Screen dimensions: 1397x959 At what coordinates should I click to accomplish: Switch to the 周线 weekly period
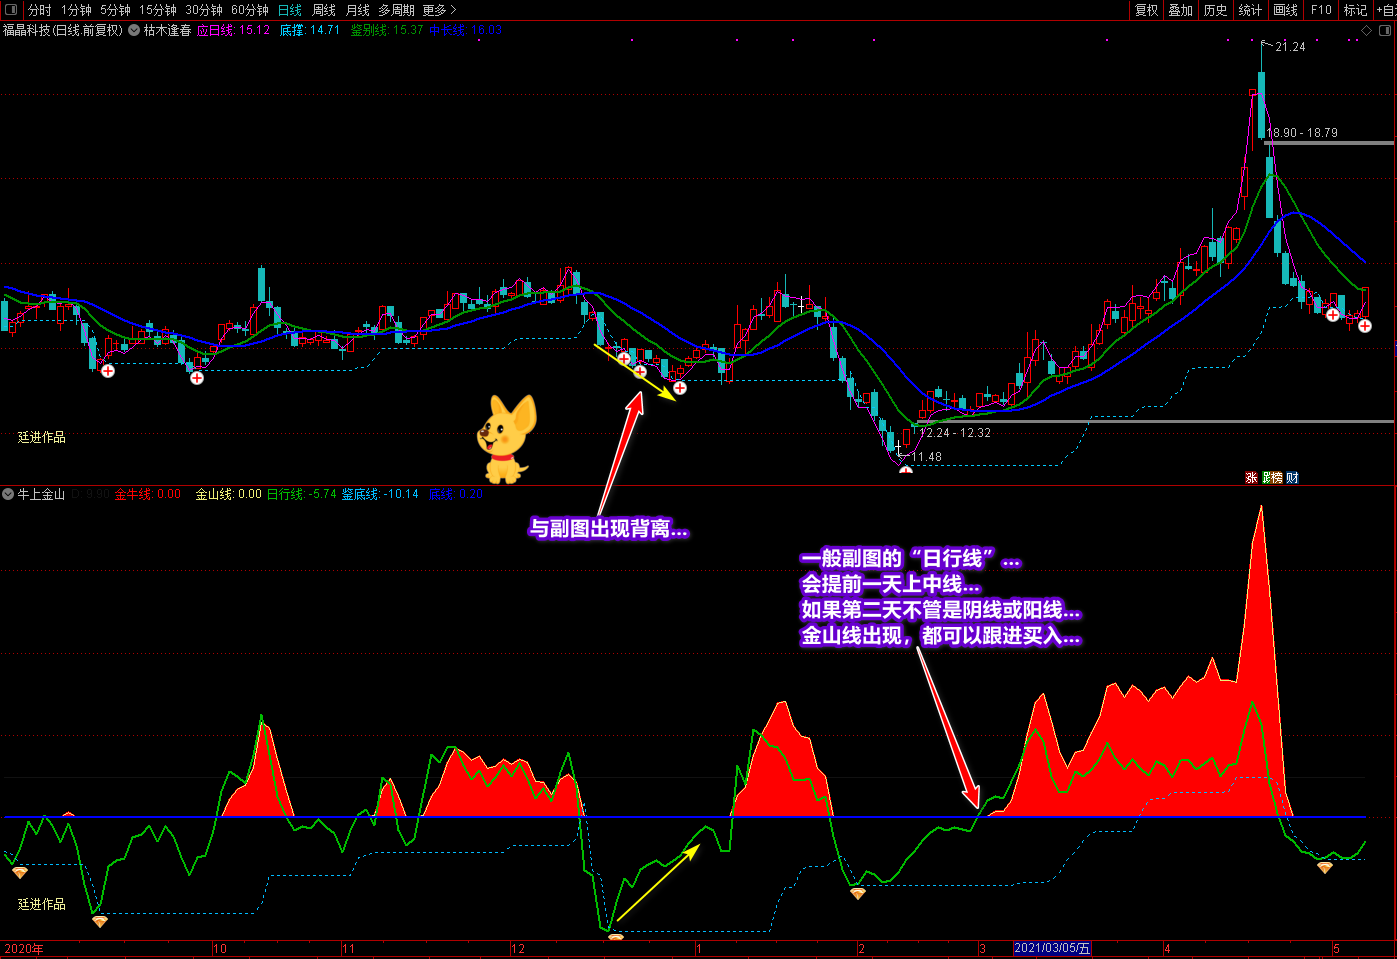[x=324, y=10]
